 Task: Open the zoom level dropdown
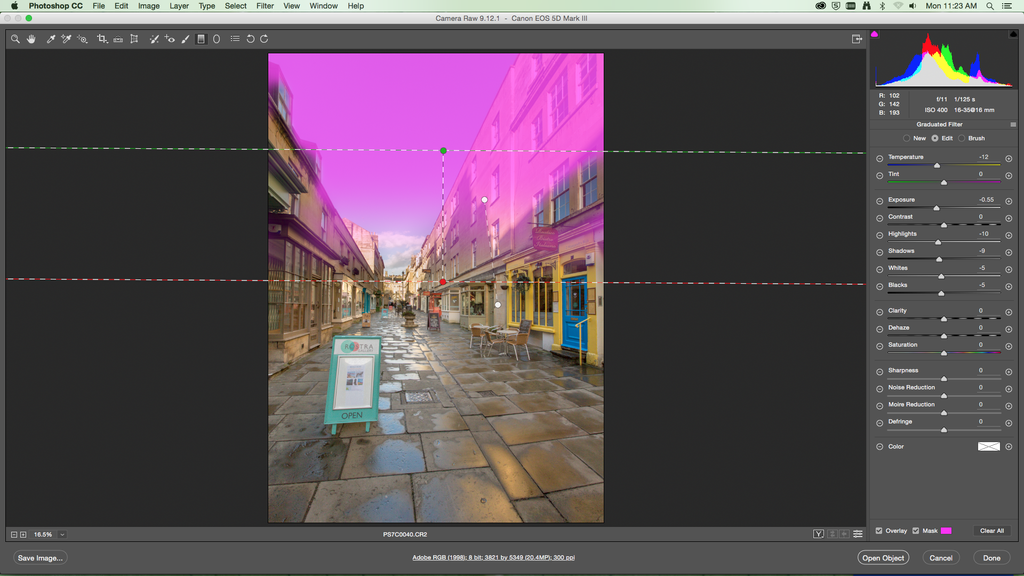coord(62,535)
